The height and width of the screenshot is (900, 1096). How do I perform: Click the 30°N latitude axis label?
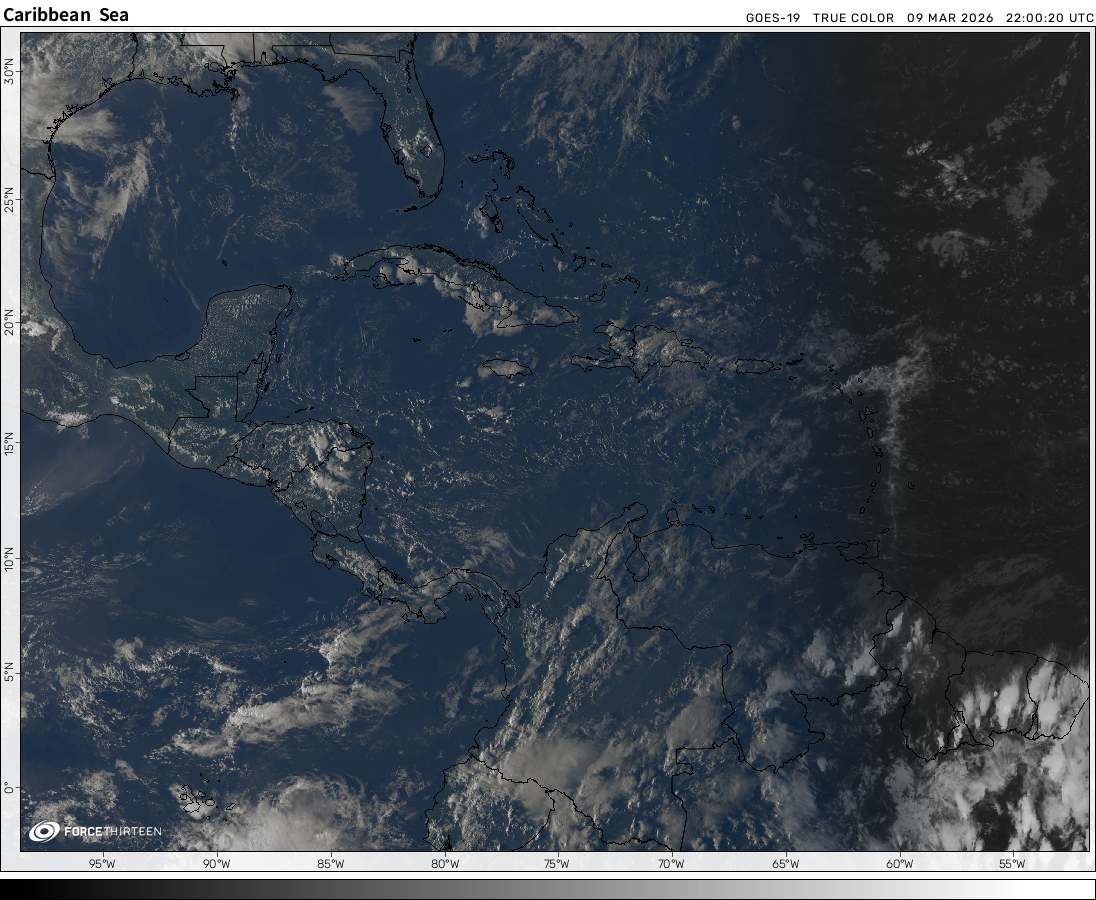[9, 71]
